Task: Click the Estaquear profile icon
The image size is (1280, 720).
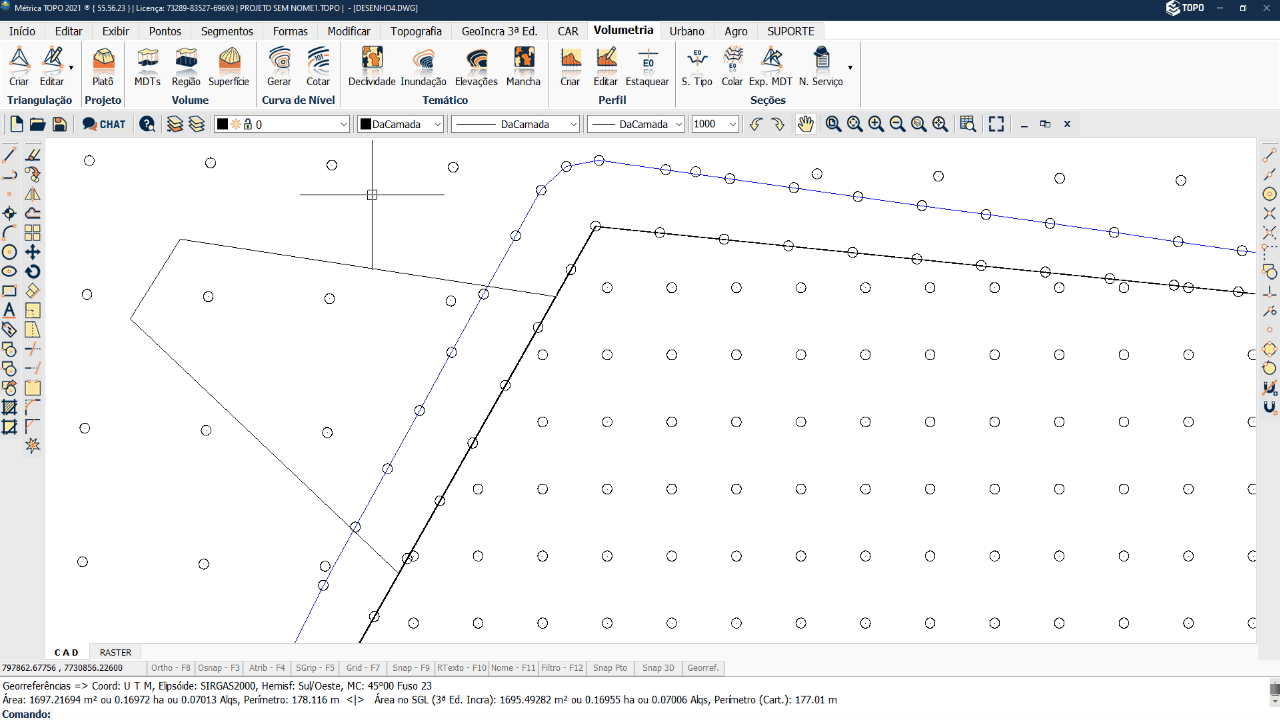Action: click(x=647, y=66)
